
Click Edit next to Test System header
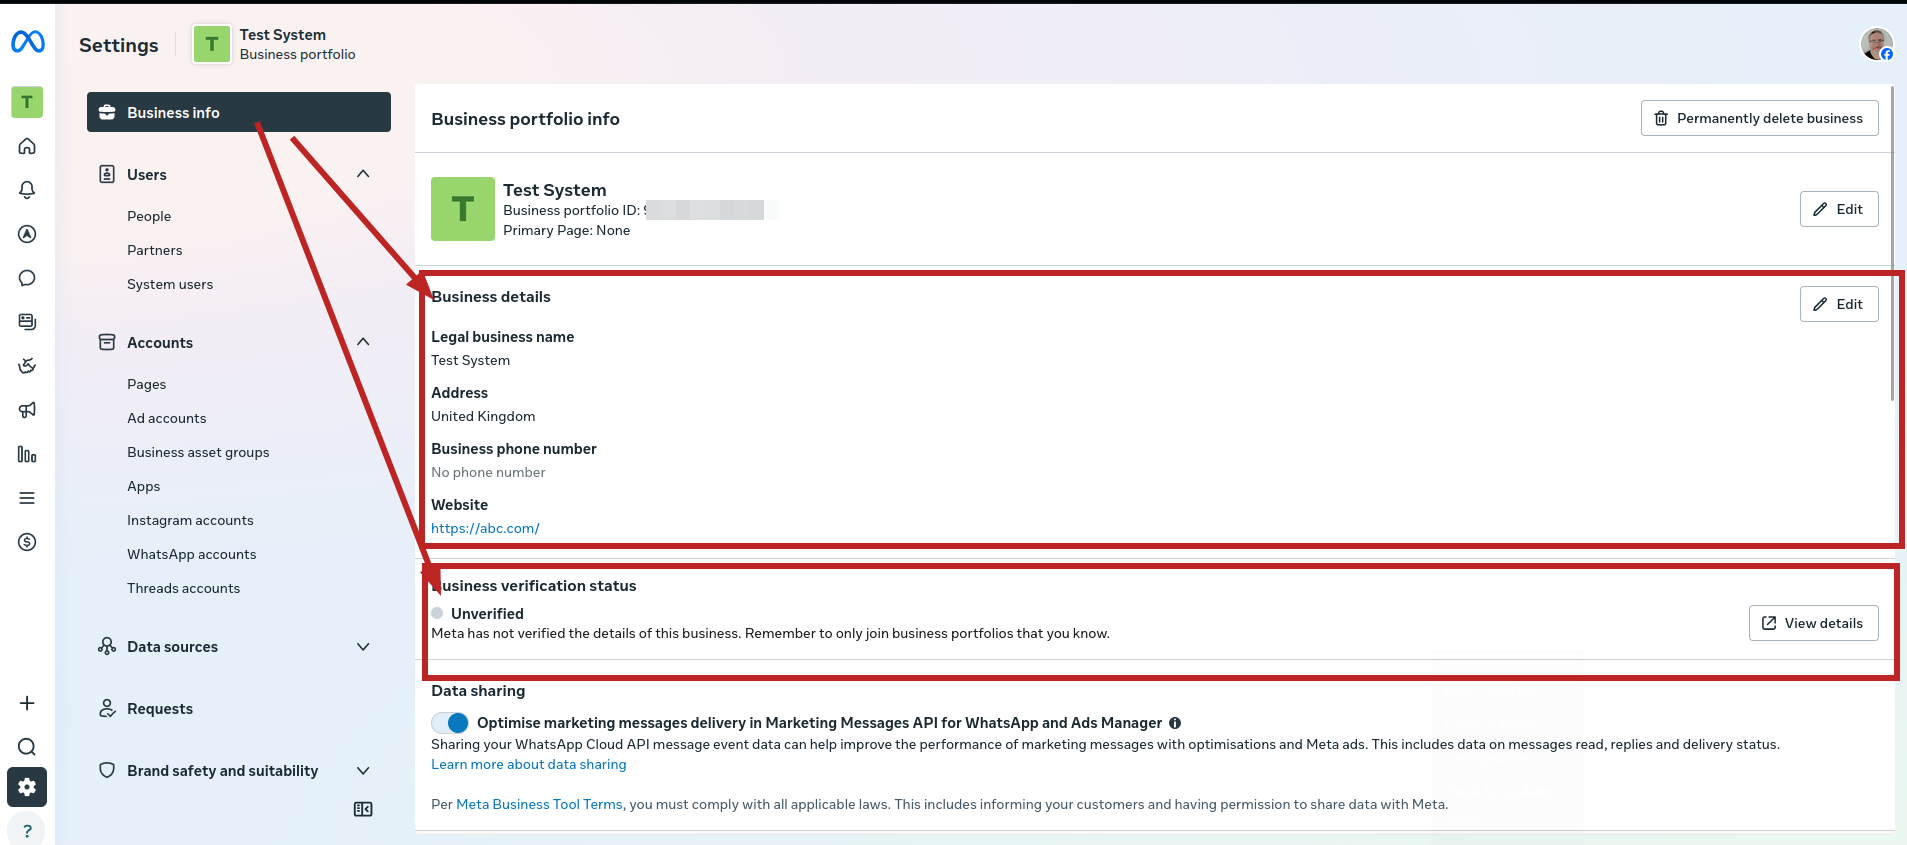point(1839,209)
